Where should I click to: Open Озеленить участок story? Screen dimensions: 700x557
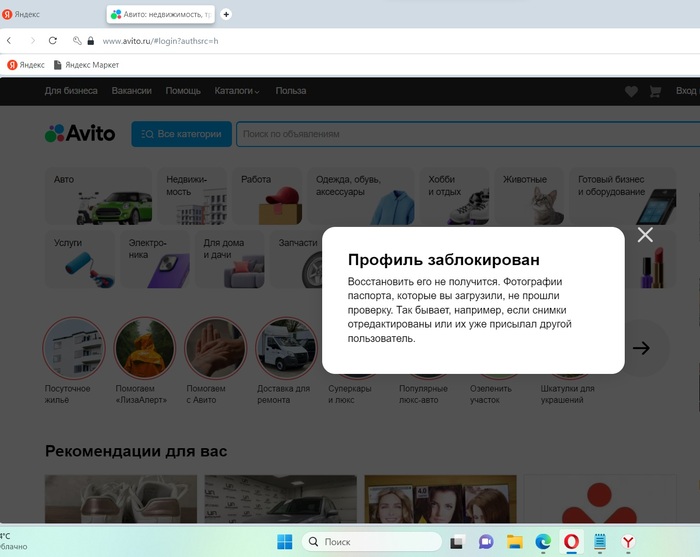[491, 394]
